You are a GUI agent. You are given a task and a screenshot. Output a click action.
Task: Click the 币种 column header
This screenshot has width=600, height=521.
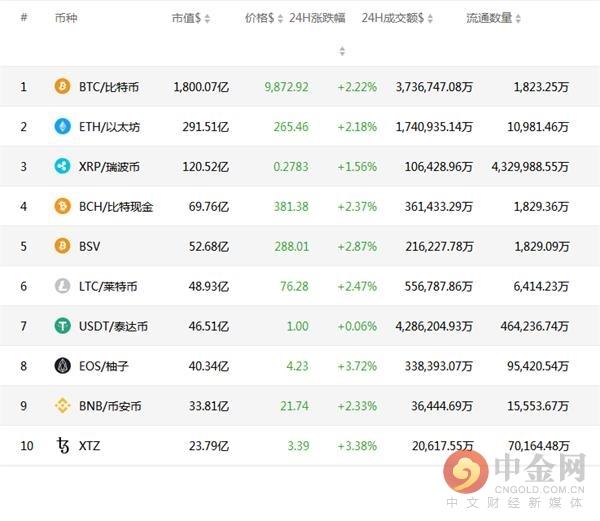click(x=66, y=18)
